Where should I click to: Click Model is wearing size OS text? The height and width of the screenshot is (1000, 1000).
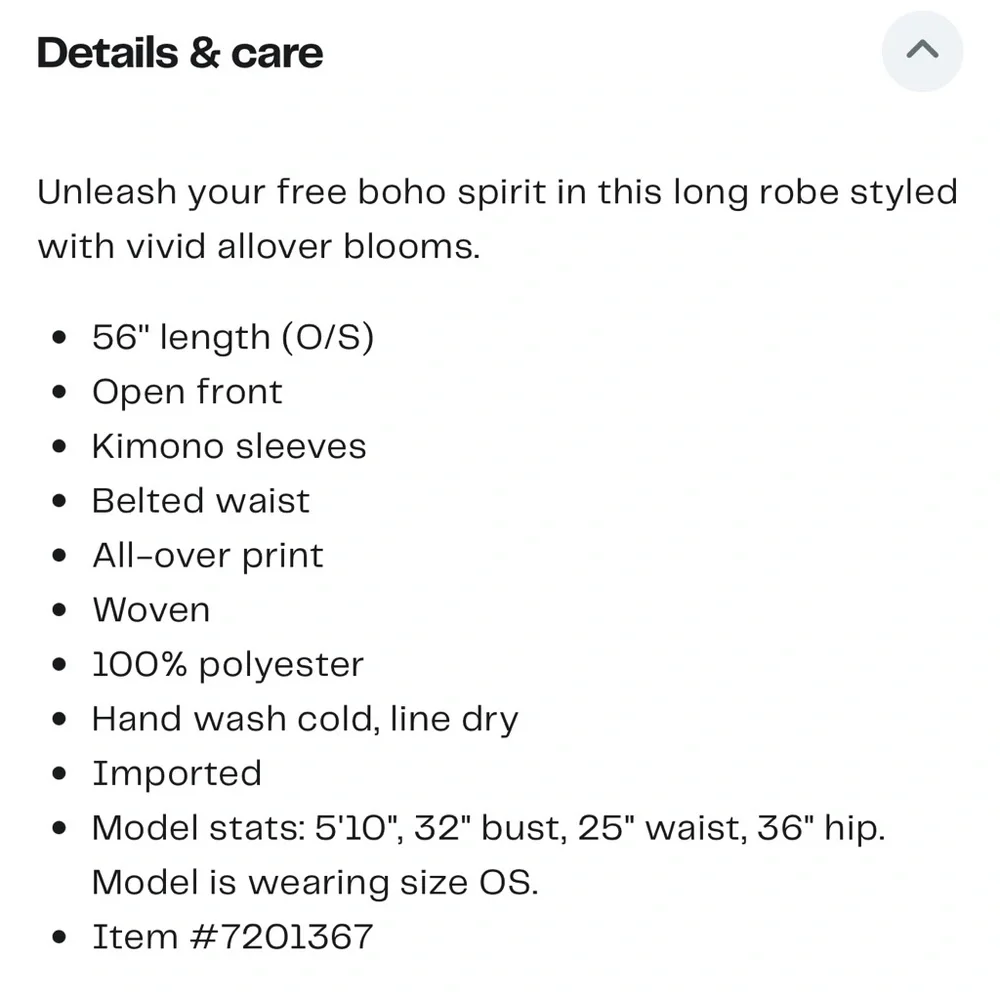(x=315, y=883)
